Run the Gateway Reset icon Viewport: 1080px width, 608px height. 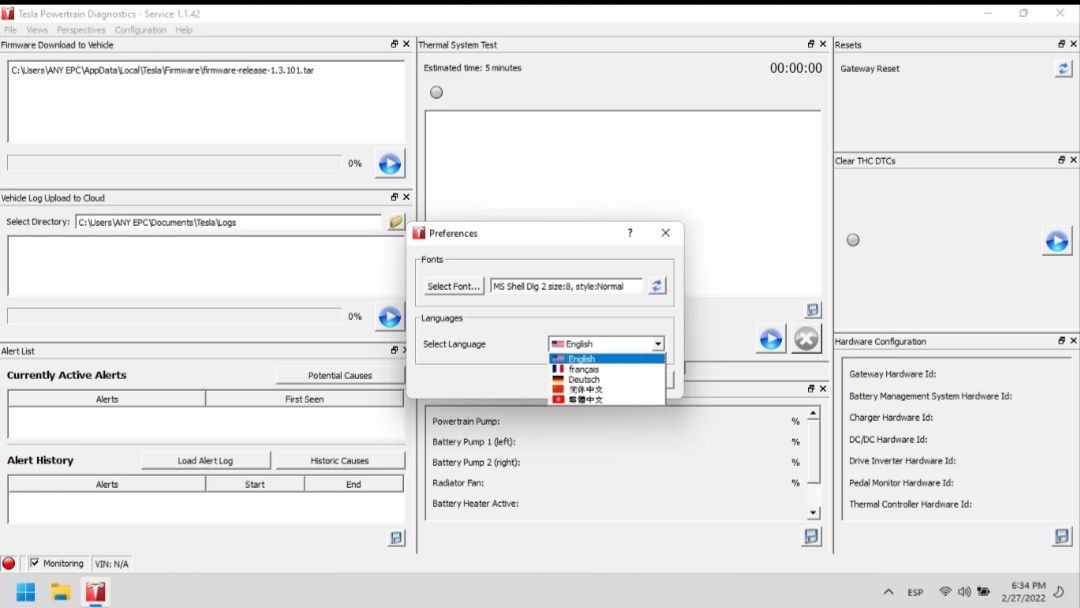[x=1063, y=68]
